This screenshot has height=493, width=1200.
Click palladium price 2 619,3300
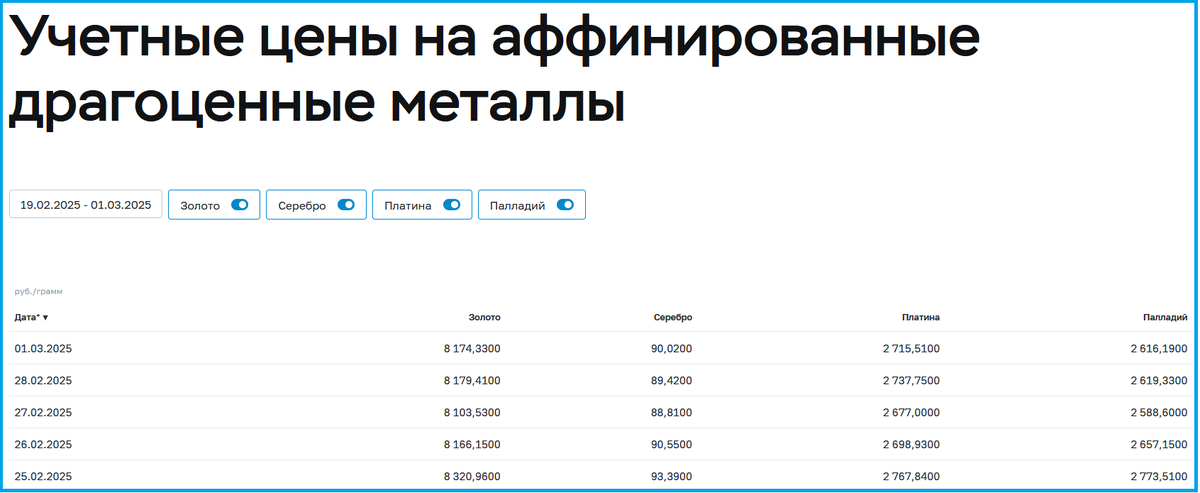click(1159, 380)
